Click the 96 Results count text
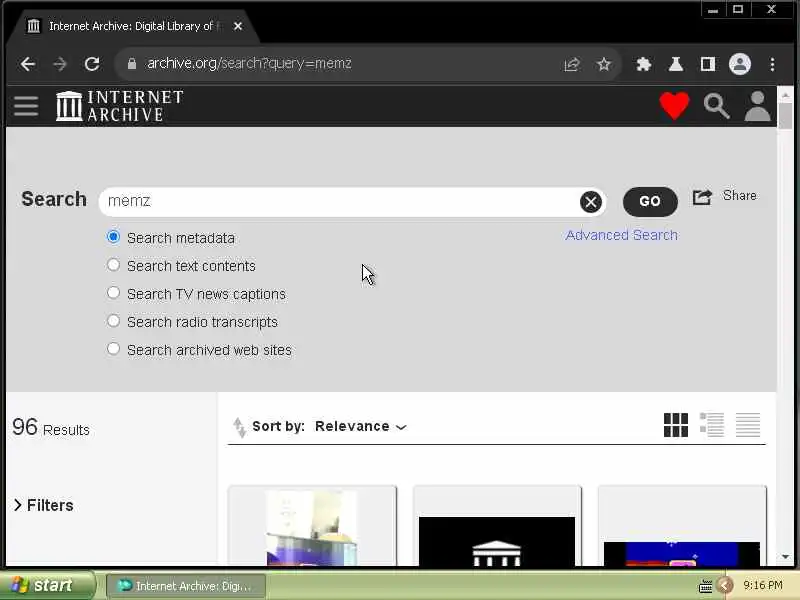 coord(51,428)
